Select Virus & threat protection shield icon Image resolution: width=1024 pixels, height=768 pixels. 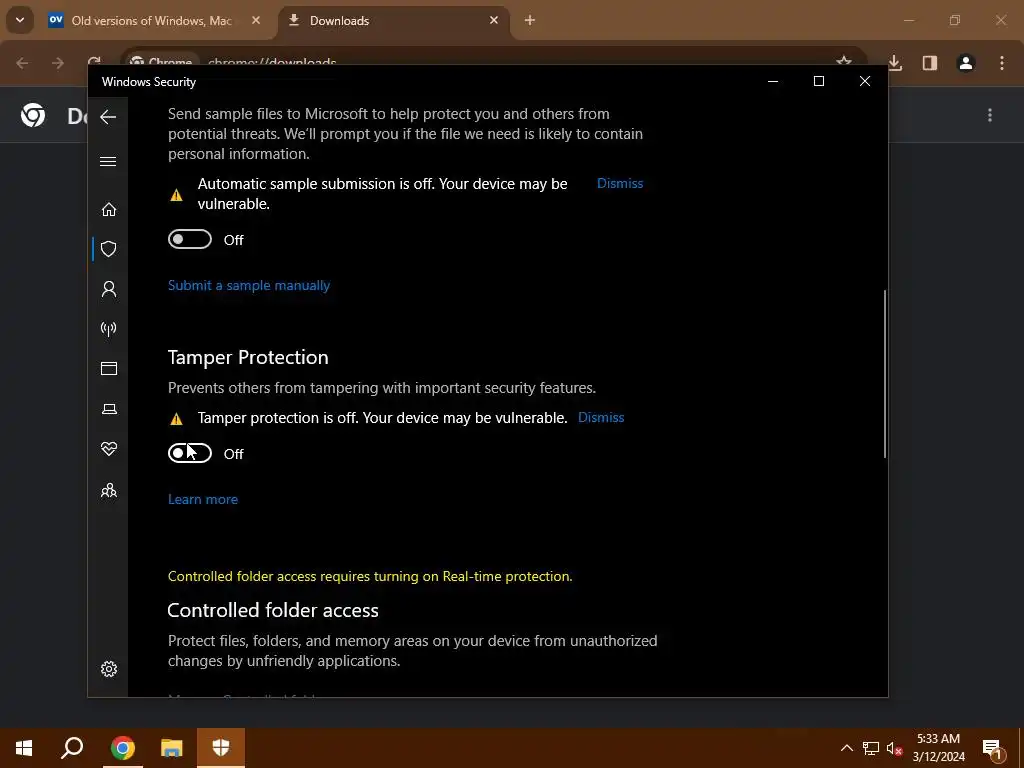pyautogui.click(x=108, y=249)
